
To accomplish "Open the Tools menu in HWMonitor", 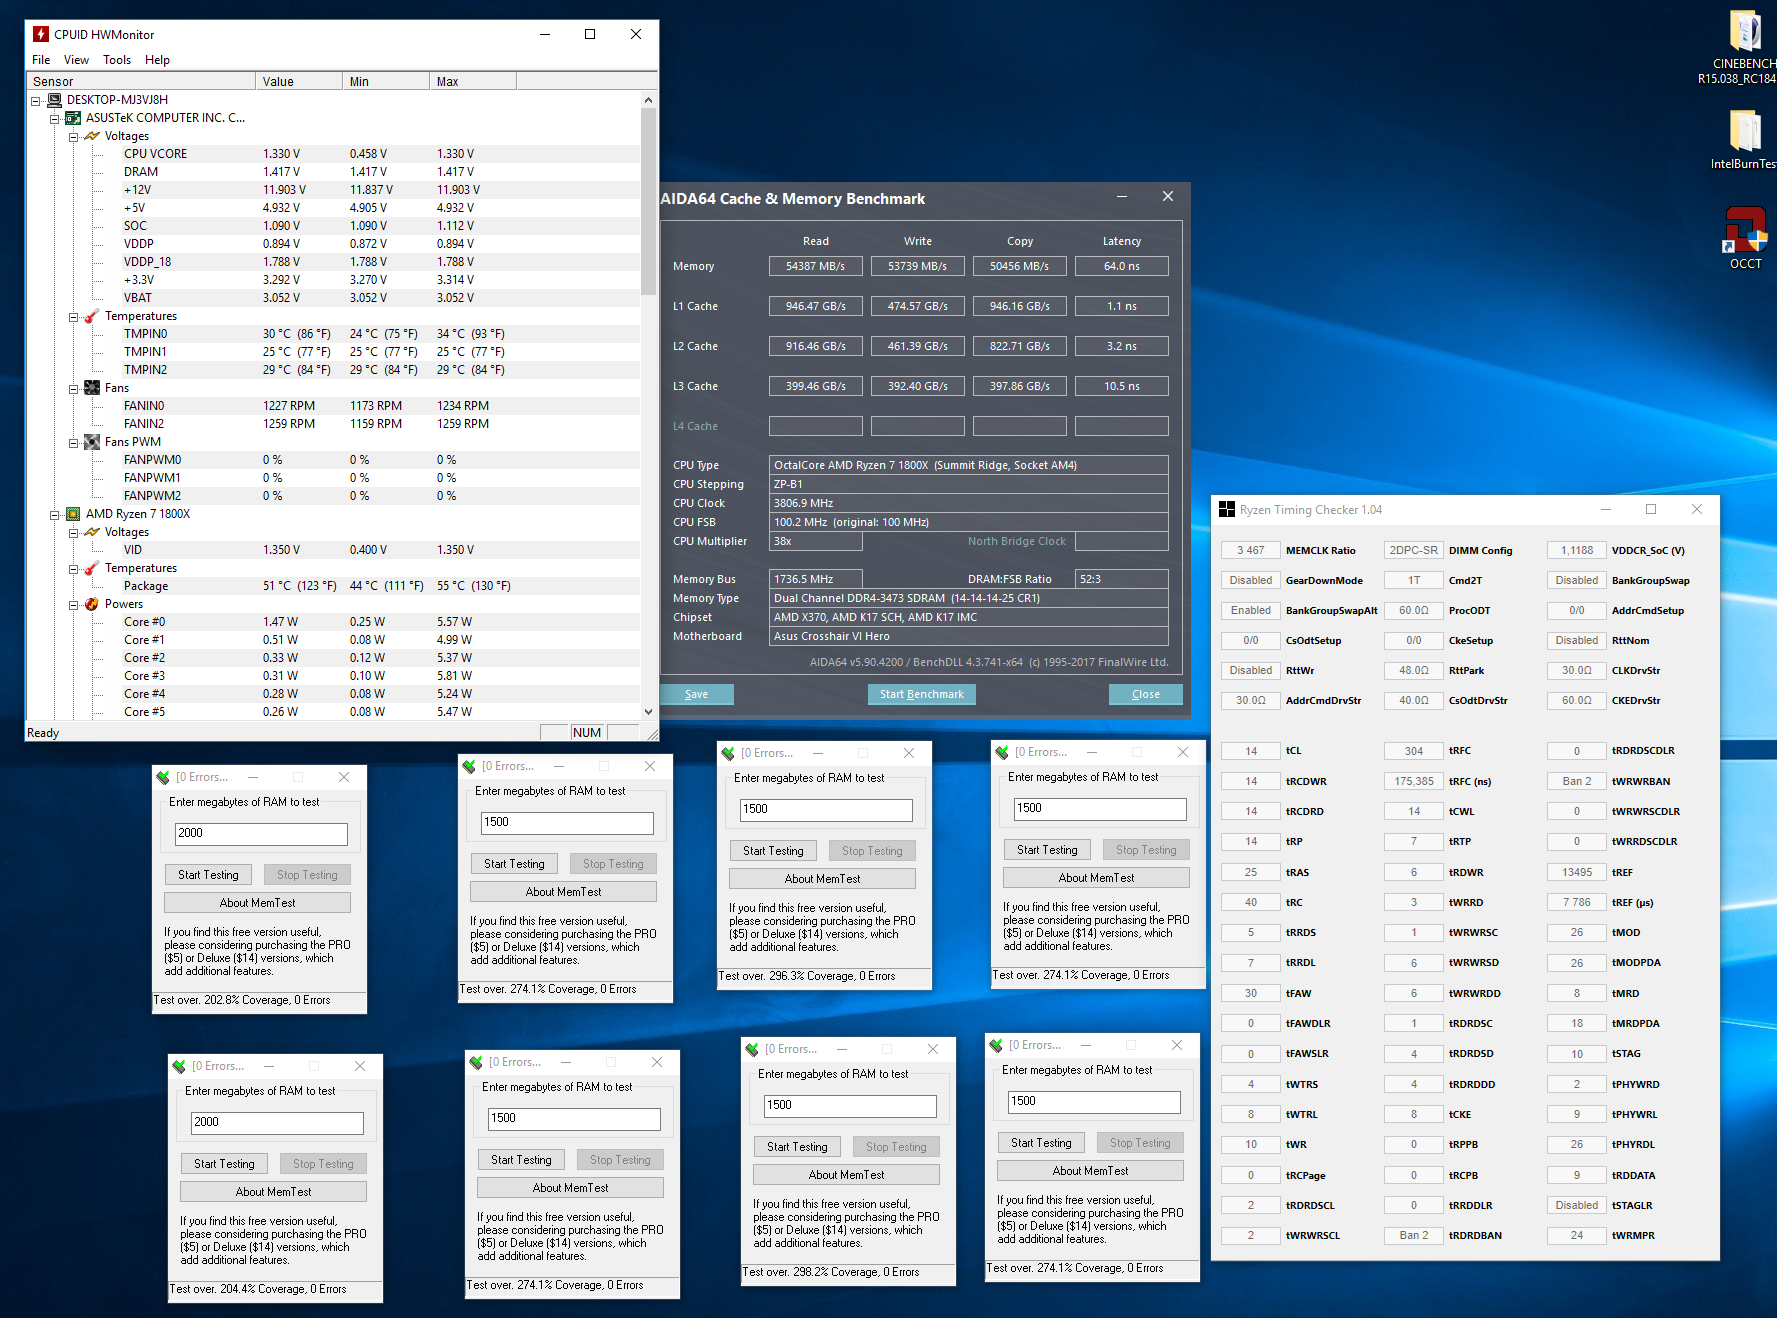I will pos(117,59).
